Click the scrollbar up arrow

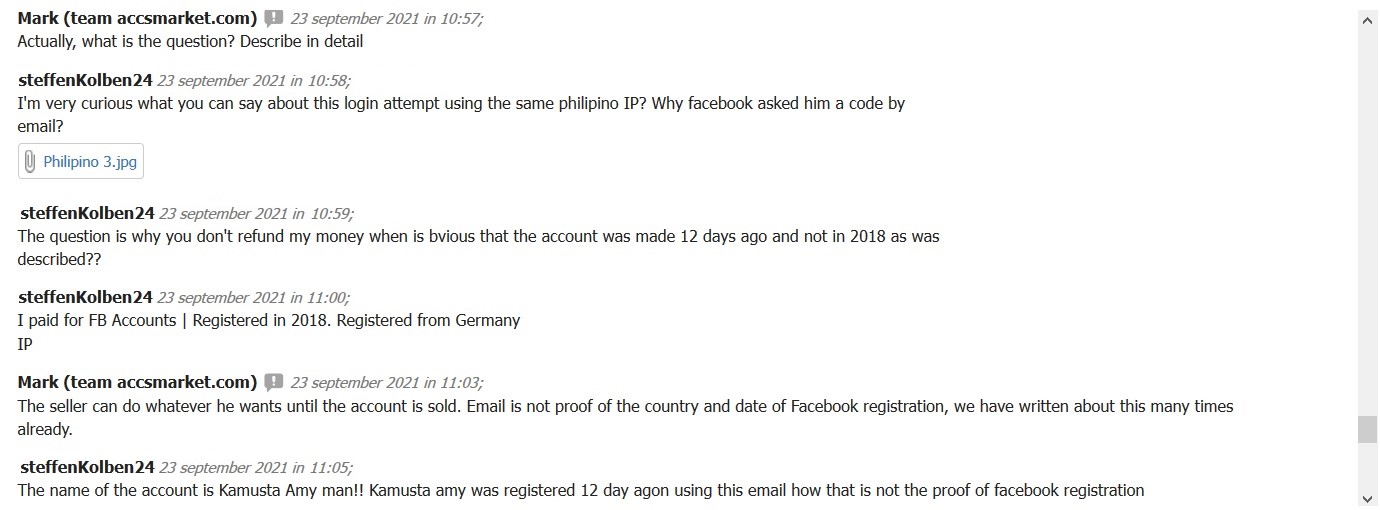tap(1367, 19)
